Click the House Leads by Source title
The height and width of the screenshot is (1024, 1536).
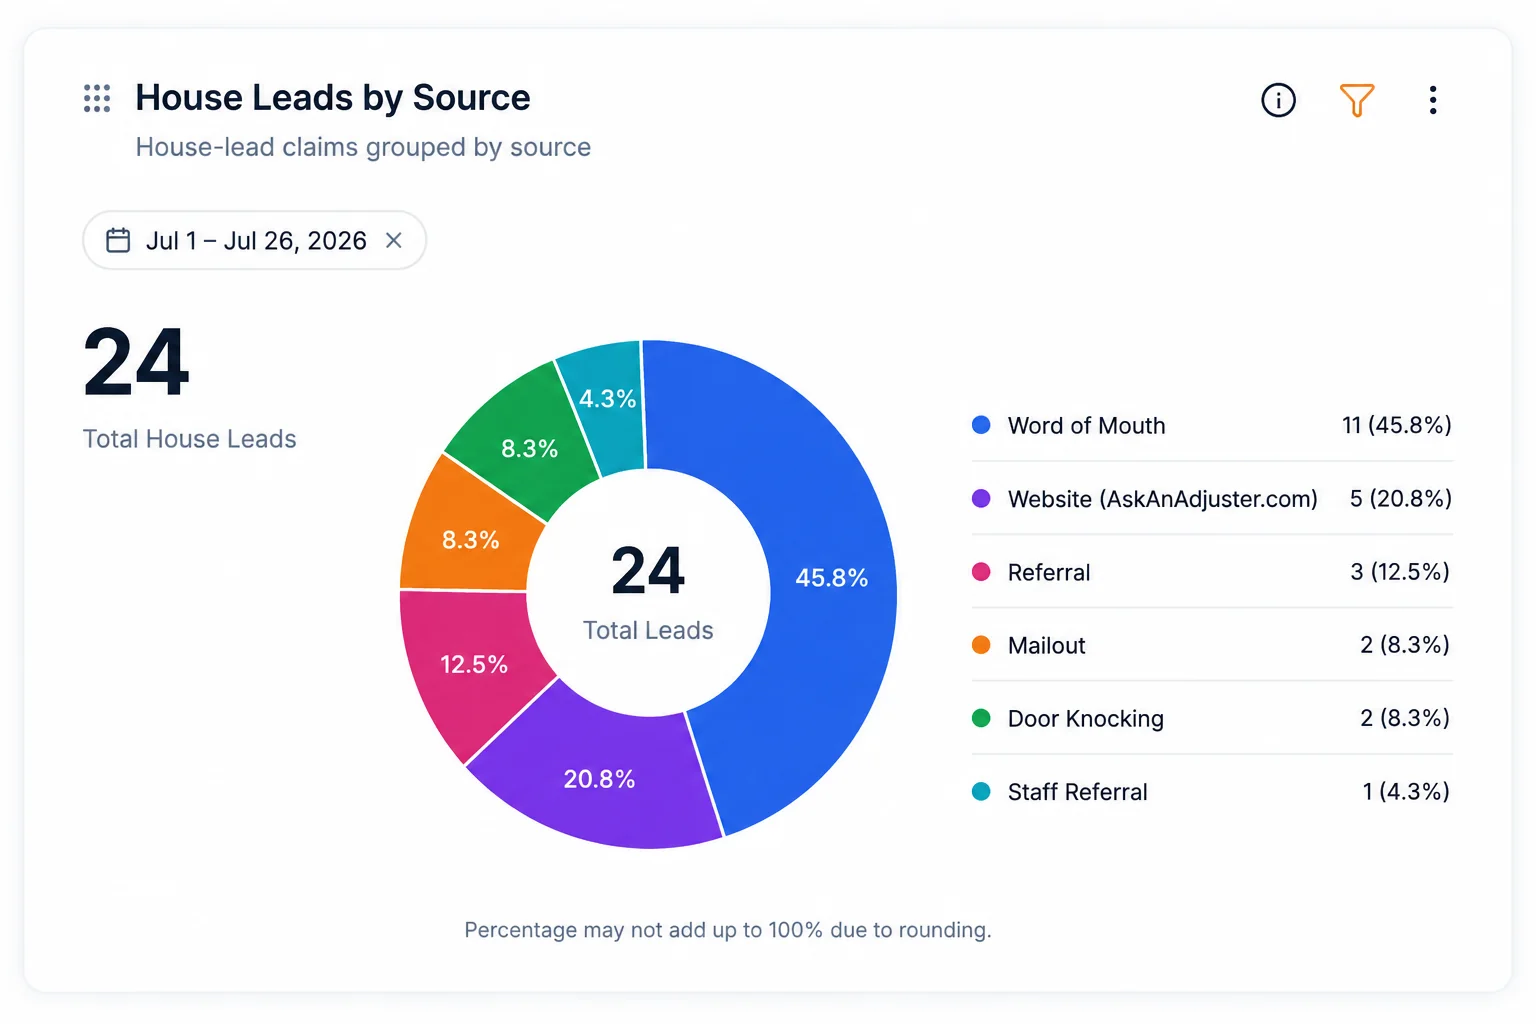(x=333, y=98)
